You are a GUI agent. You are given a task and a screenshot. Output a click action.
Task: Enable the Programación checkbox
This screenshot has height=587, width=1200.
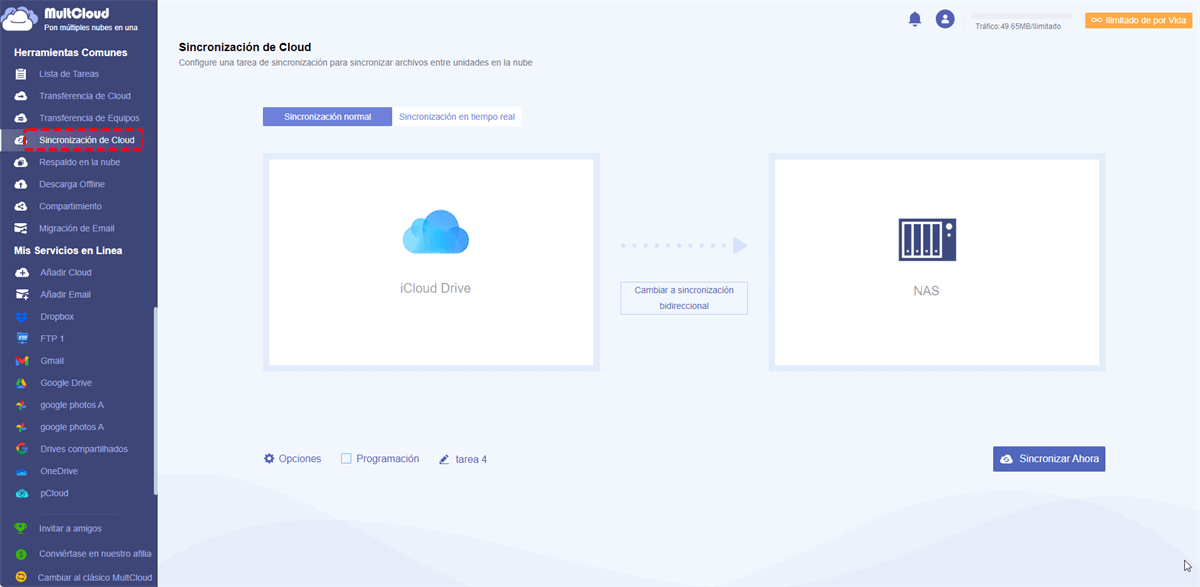346,459
